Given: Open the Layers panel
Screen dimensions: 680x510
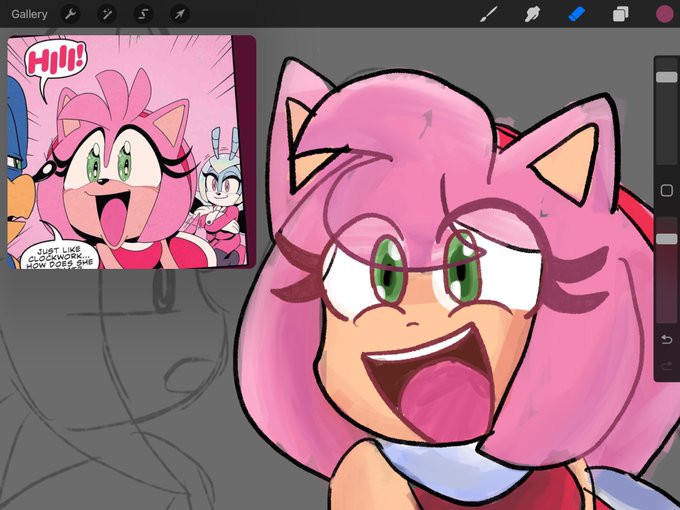Looking at the screenshot, I should click(621, 14).
